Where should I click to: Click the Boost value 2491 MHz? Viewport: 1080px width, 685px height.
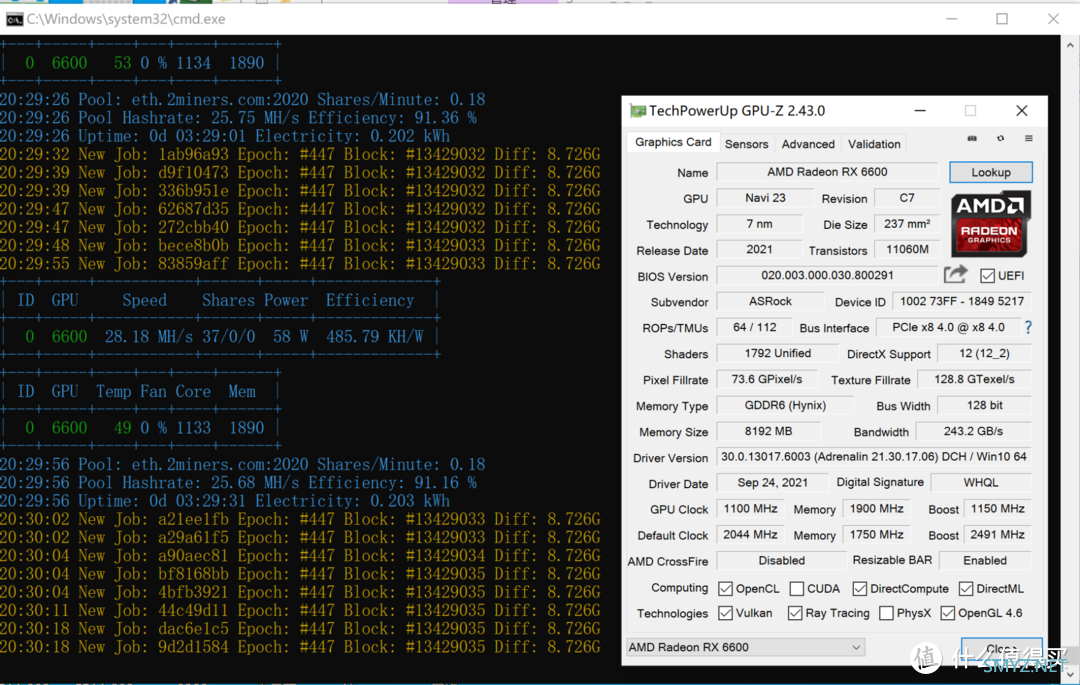coord(997,535)
